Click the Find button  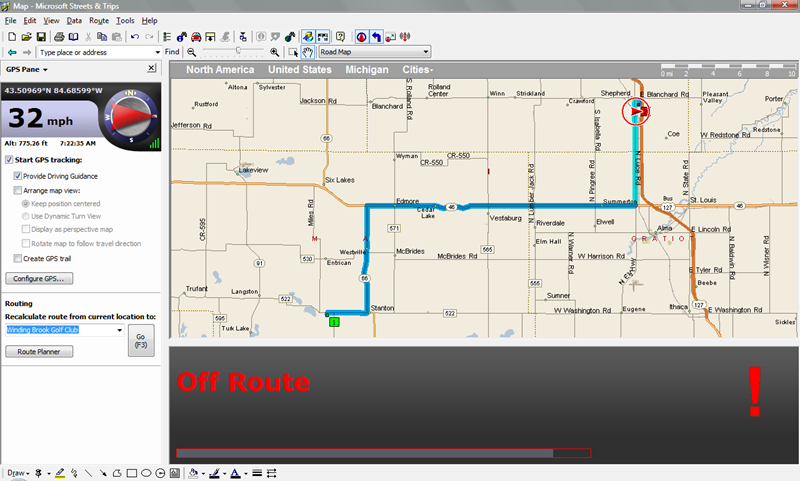click(172, 52)
